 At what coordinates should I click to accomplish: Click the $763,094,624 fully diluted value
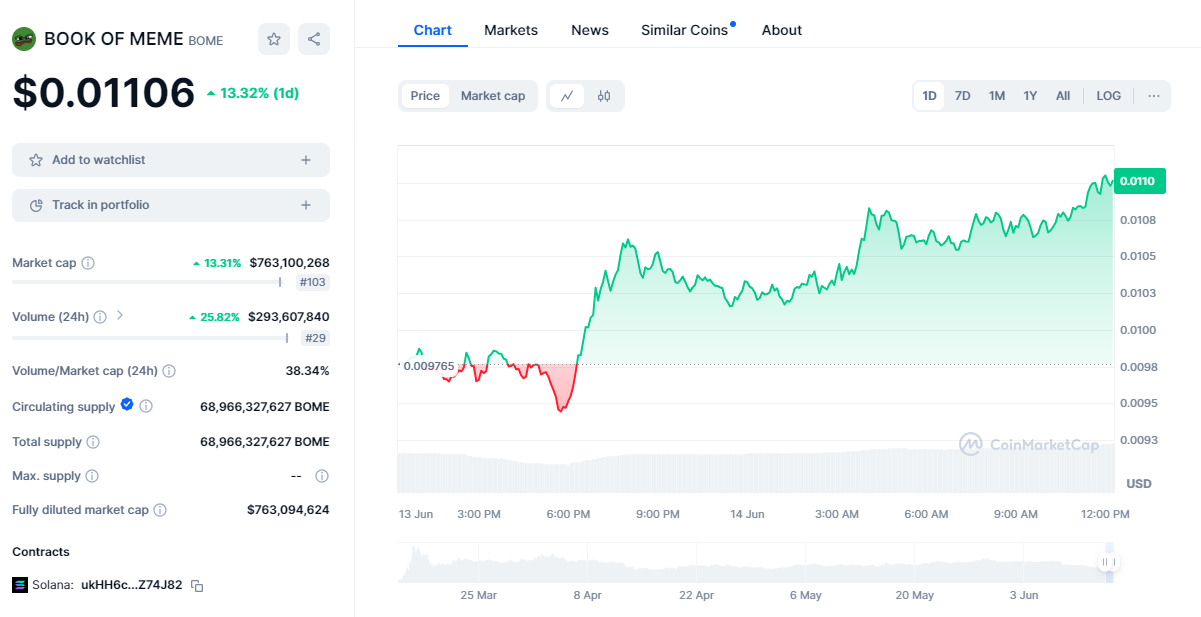pos(288,510)
